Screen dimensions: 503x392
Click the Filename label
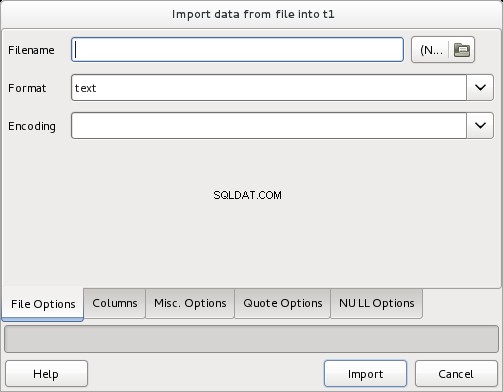click(31, 50)
